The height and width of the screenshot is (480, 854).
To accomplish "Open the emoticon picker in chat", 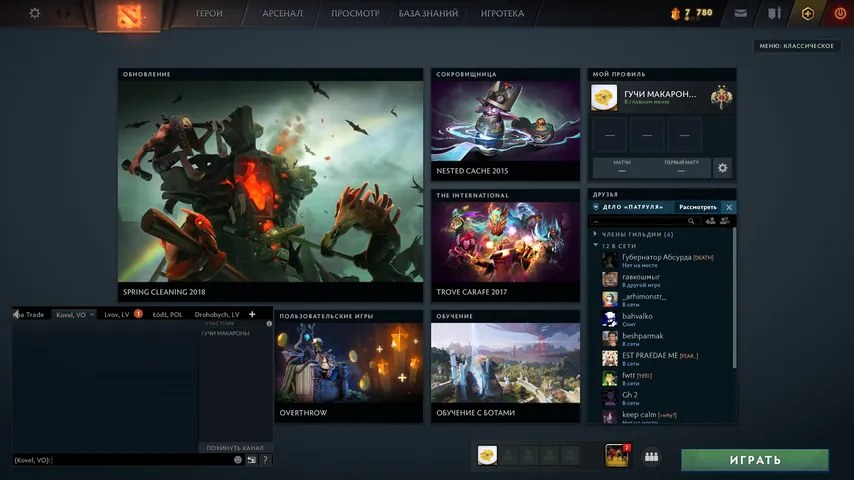I will click(x=237, y=460).
